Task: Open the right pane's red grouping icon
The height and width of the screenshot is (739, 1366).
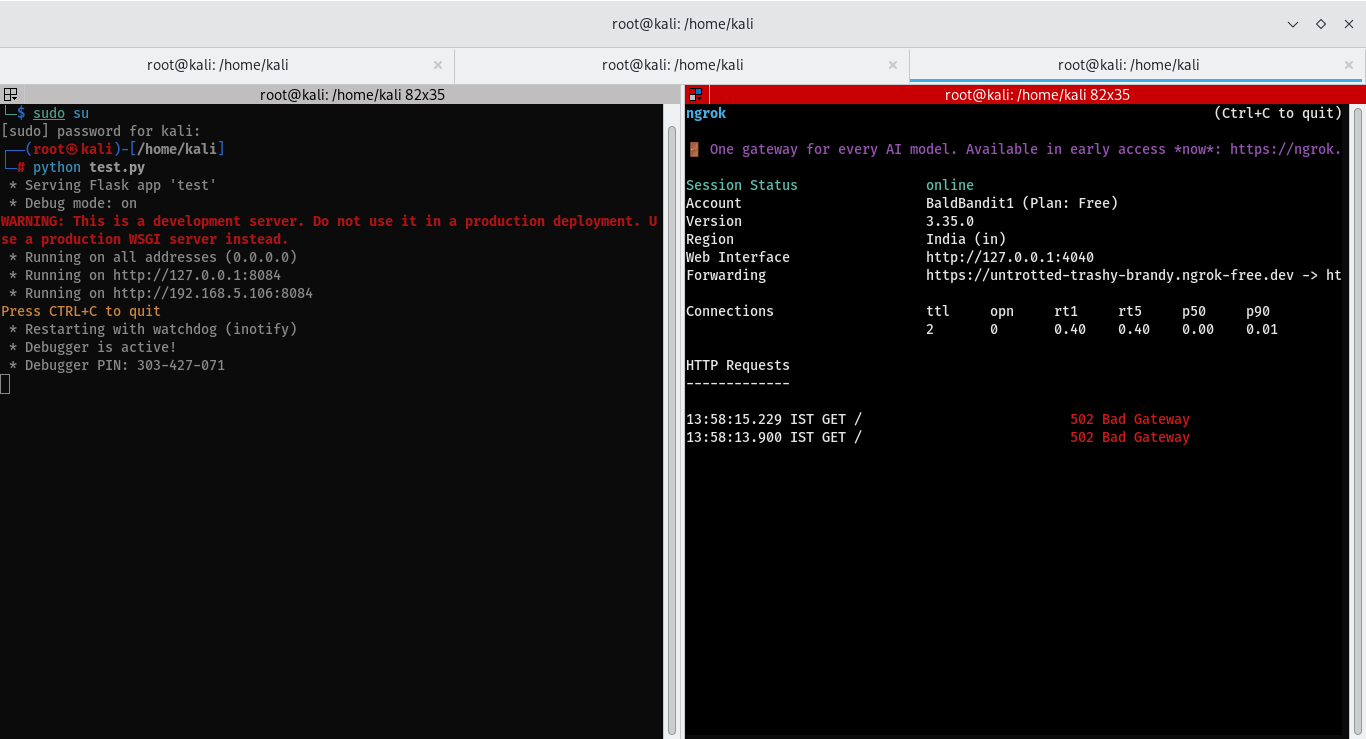Action: pos(695,95)
